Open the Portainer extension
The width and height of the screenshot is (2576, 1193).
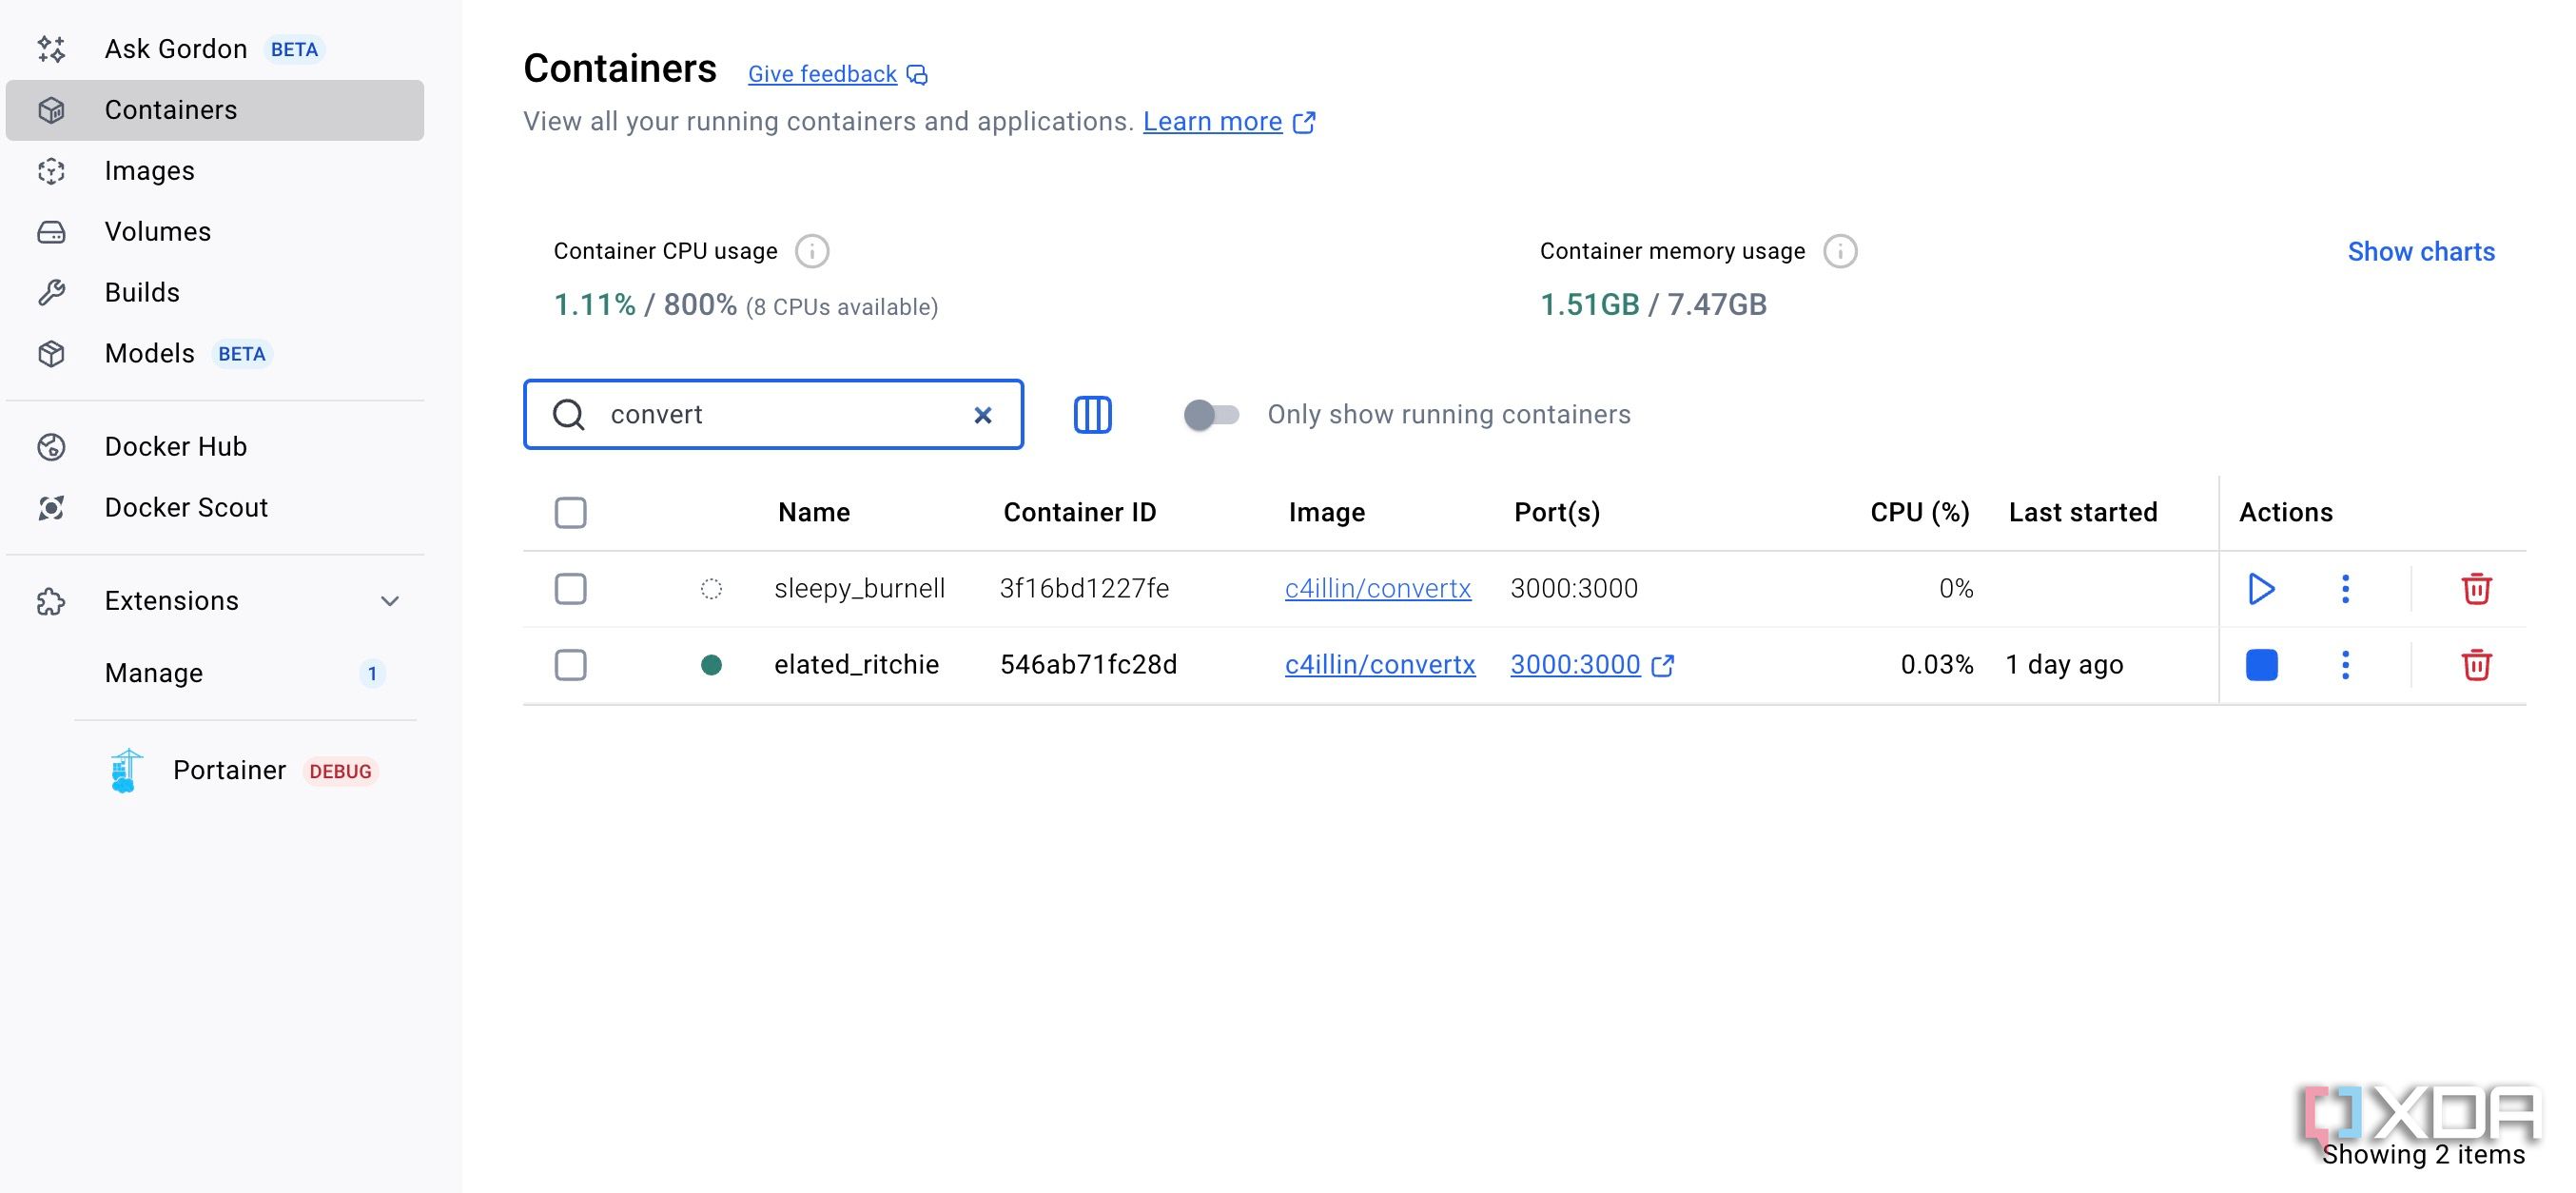245,770
